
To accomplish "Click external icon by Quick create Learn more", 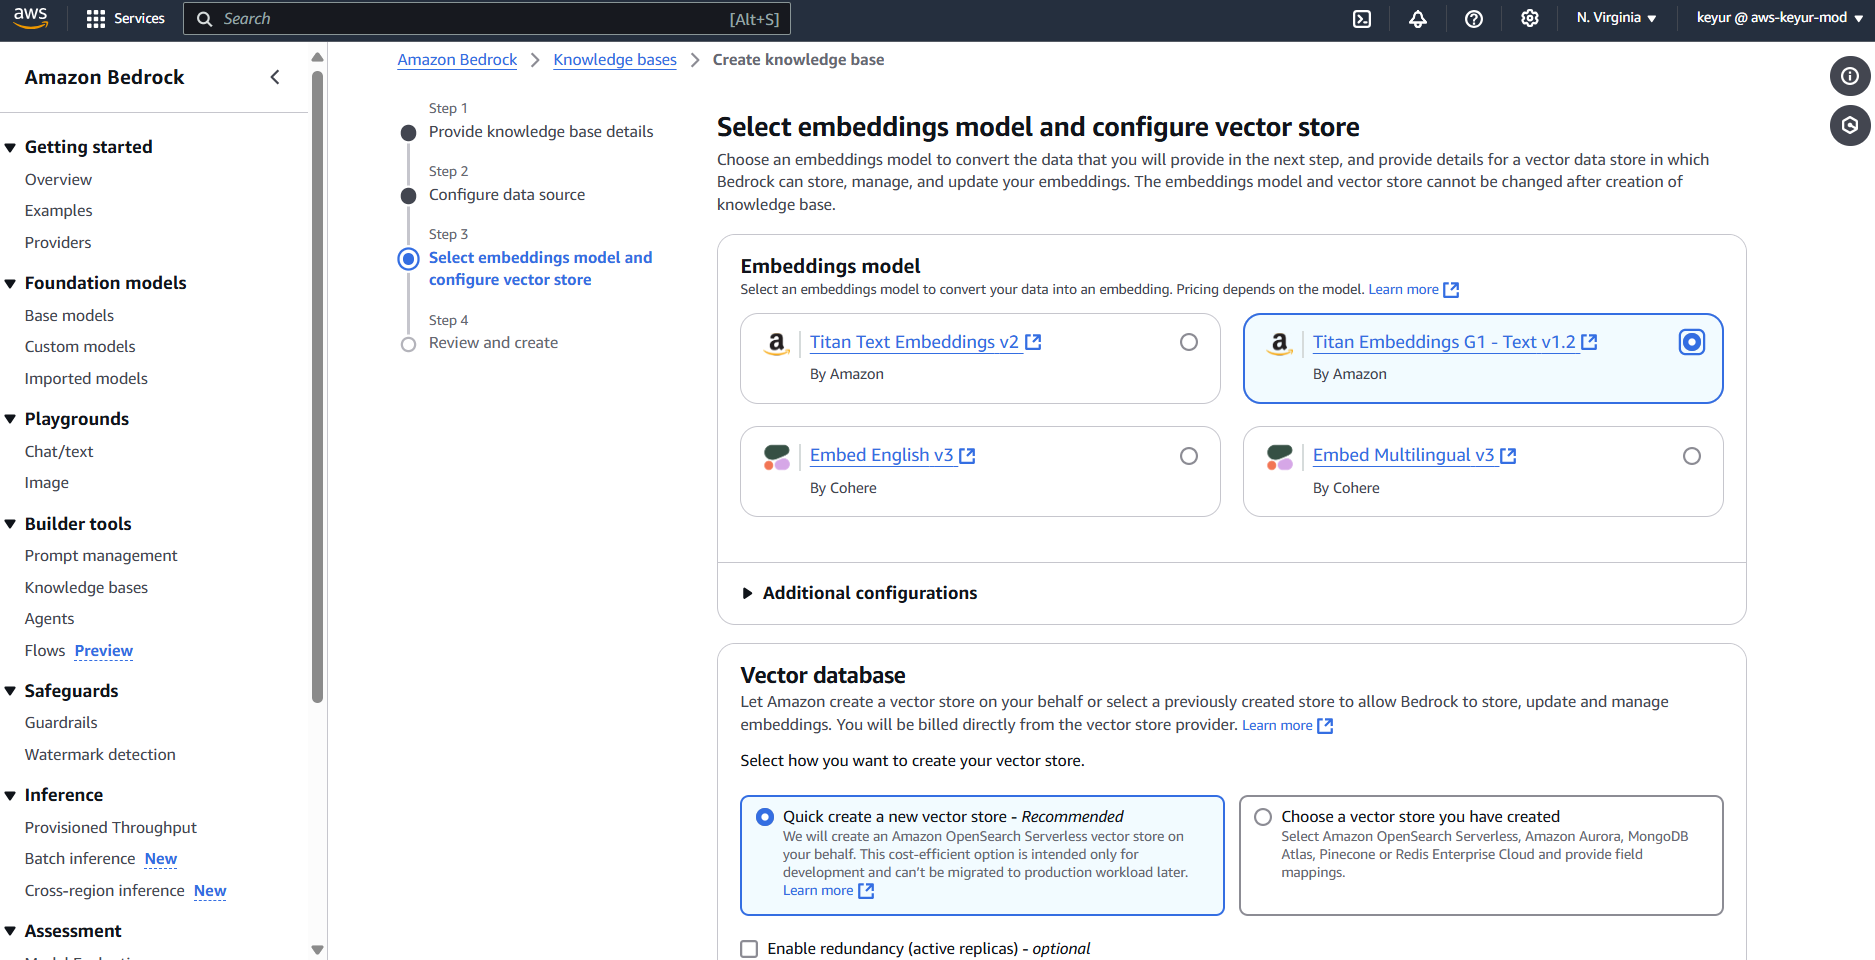I will [866, 891].
